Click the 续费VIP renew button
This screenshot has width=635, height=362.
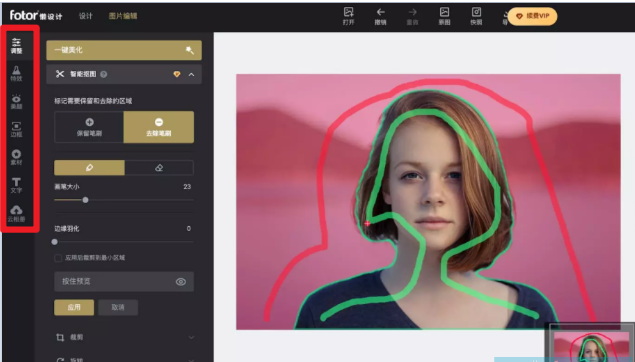click(x=532, y=16)
